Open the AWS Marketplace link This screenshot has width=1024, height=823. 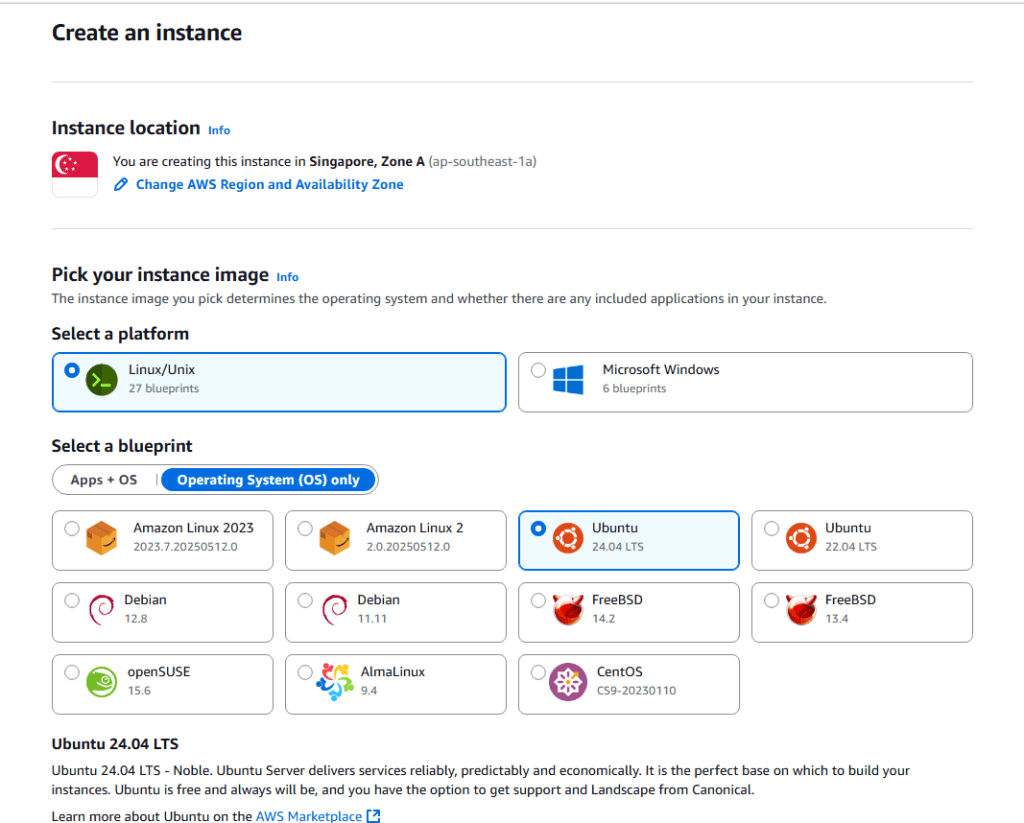(309, 817)
